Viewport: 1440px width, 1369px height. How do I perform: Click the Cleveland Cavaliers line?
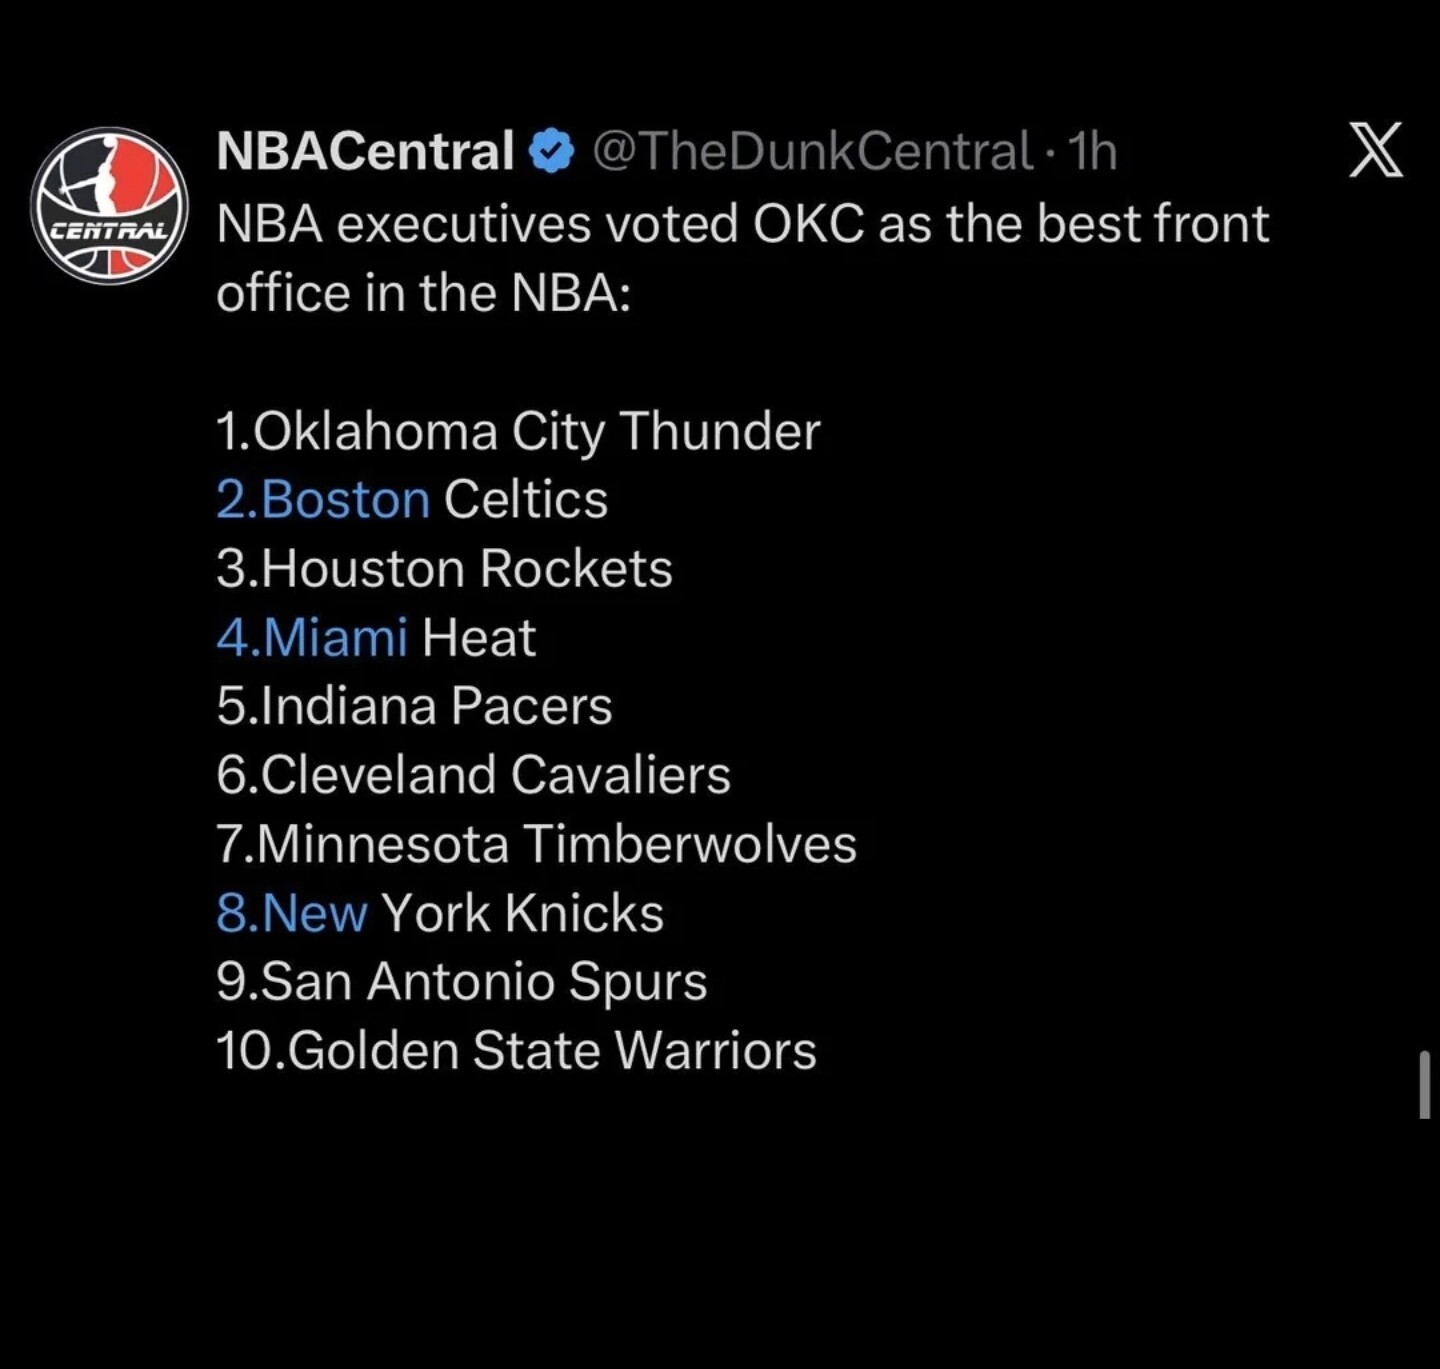click(473, 776)
